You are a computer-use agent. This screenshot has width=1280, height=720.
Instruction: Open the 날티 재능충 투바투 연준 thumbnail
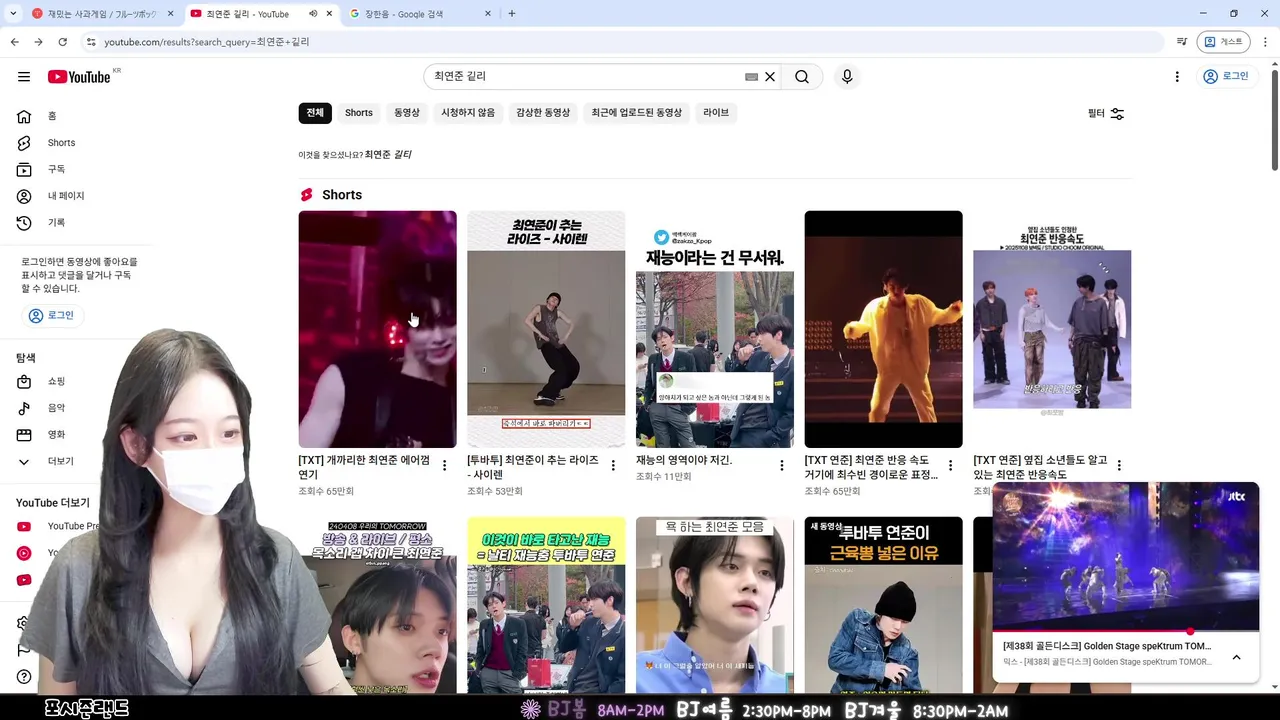click(546, 605)
